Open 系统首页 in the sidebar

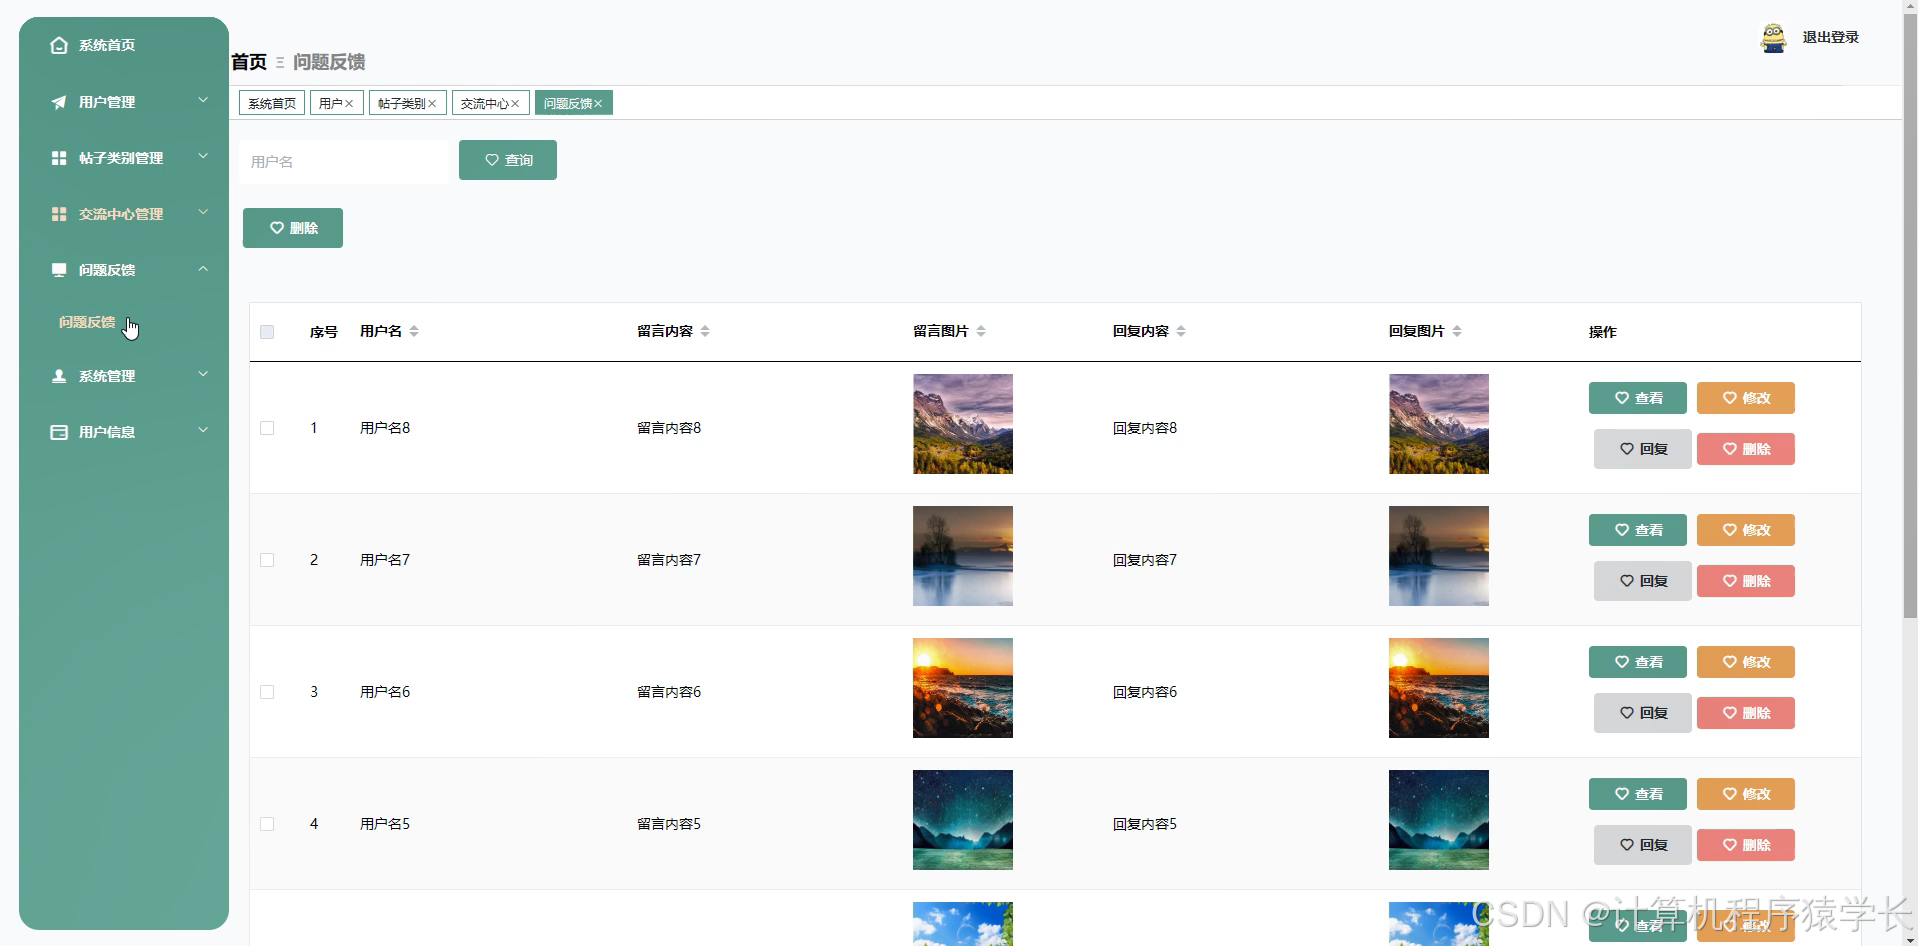(x=107, y=45)
